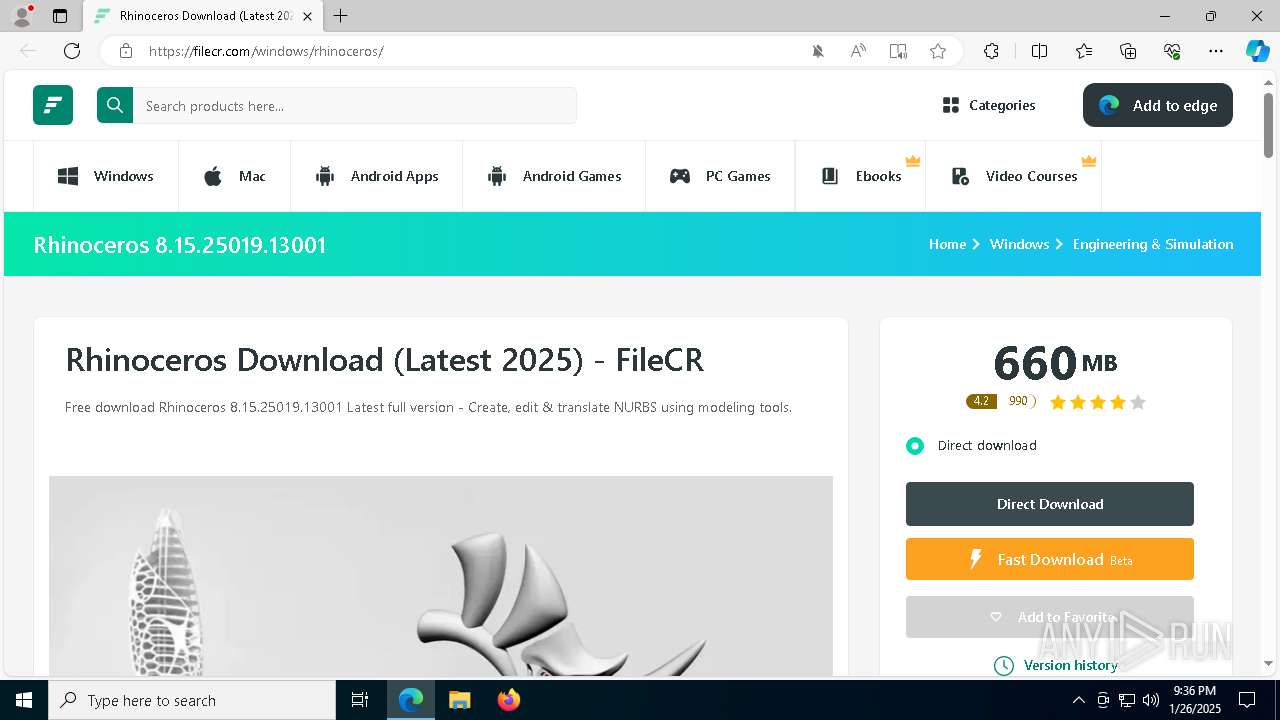This screenshot has height=720, width=1280.
Task: Open the Mac category tab
Action: click(x=234, y=176)
